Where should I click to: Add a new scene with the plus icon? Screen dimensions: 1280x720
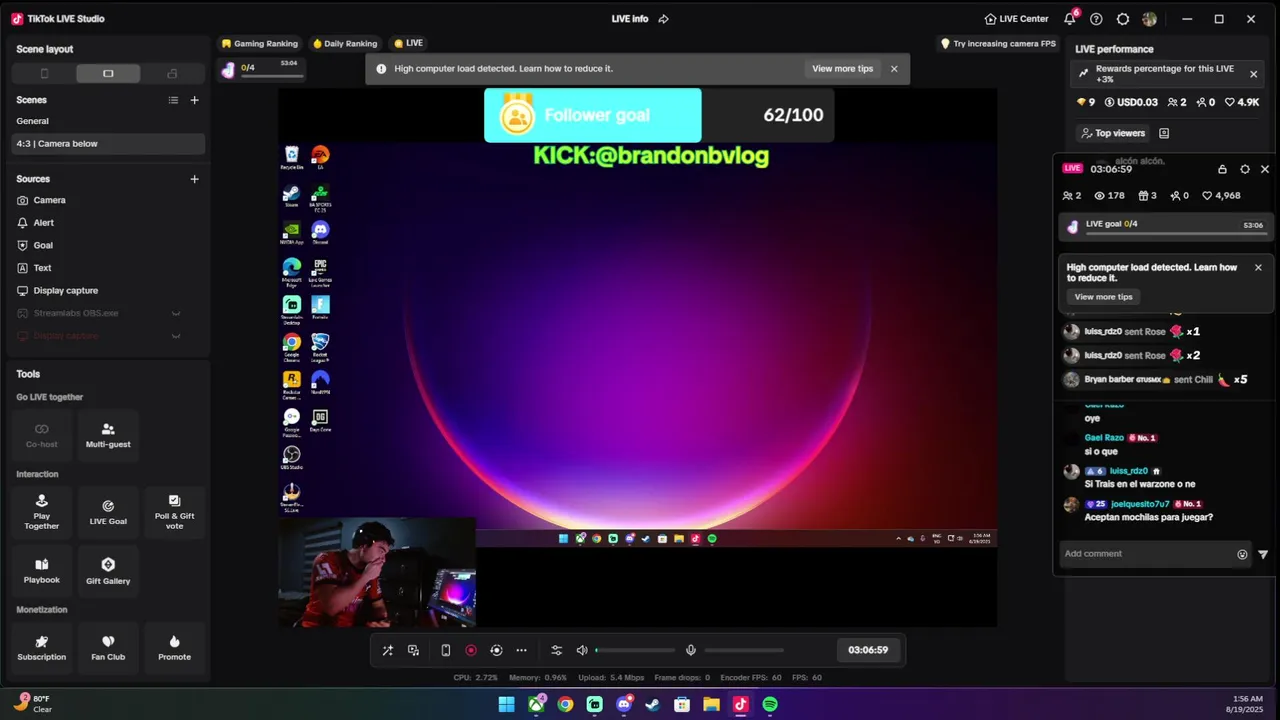pyautogui.click(x=194, y=100)
